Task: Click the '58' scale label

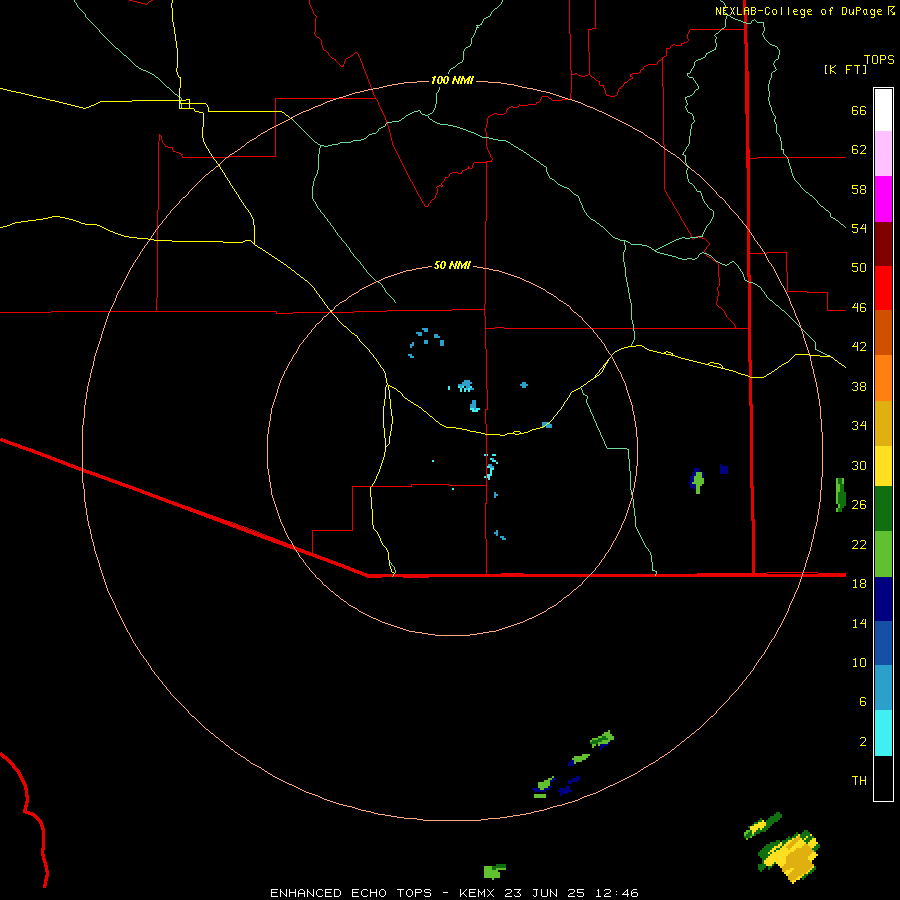Action: (859, 189)
